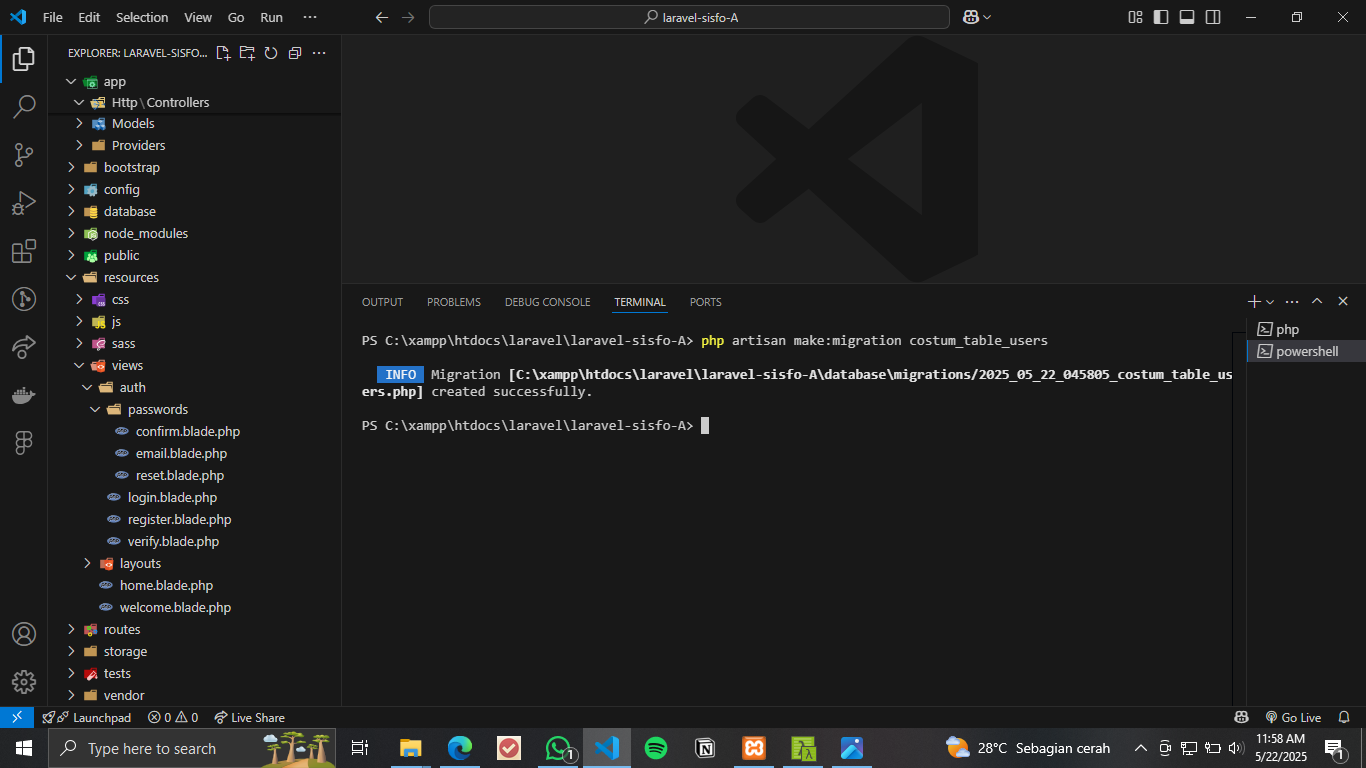This screenshot has height=768, width=1366.
Task: Collapse the resources folder
Action: tap(131, 277)
